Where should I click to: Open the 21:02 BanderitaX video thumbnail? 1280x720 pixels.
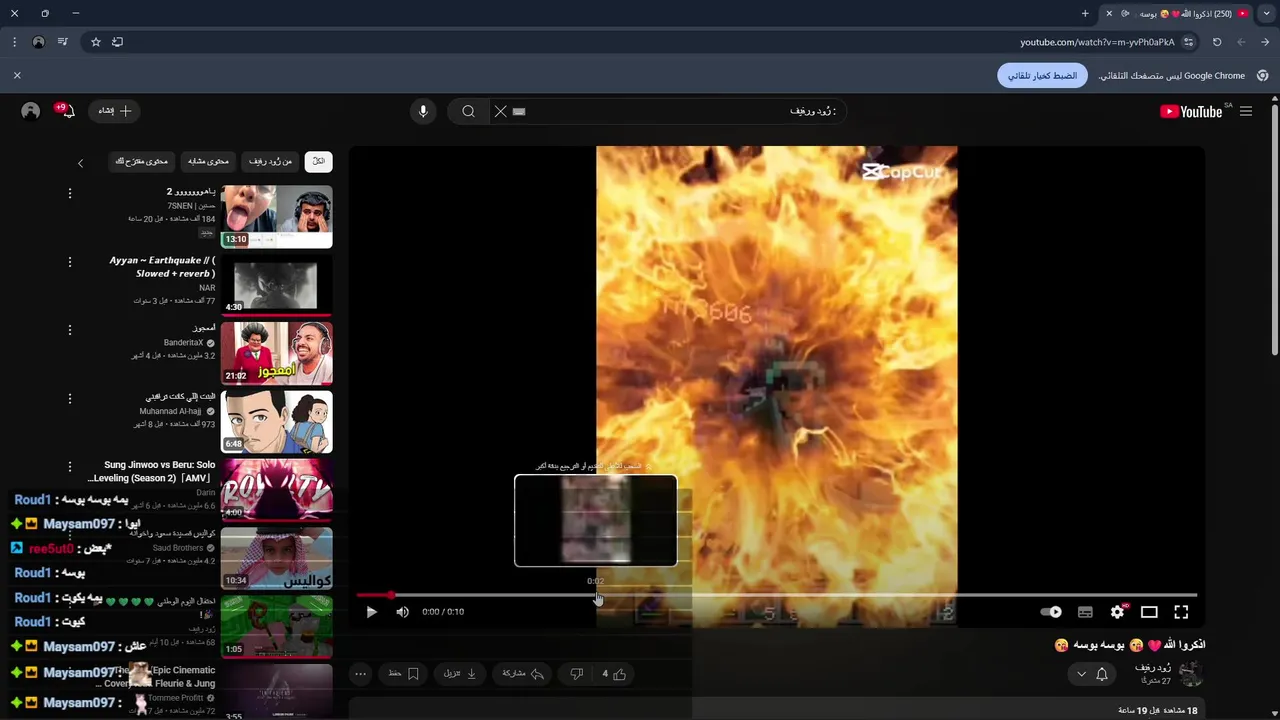[276, 353]
